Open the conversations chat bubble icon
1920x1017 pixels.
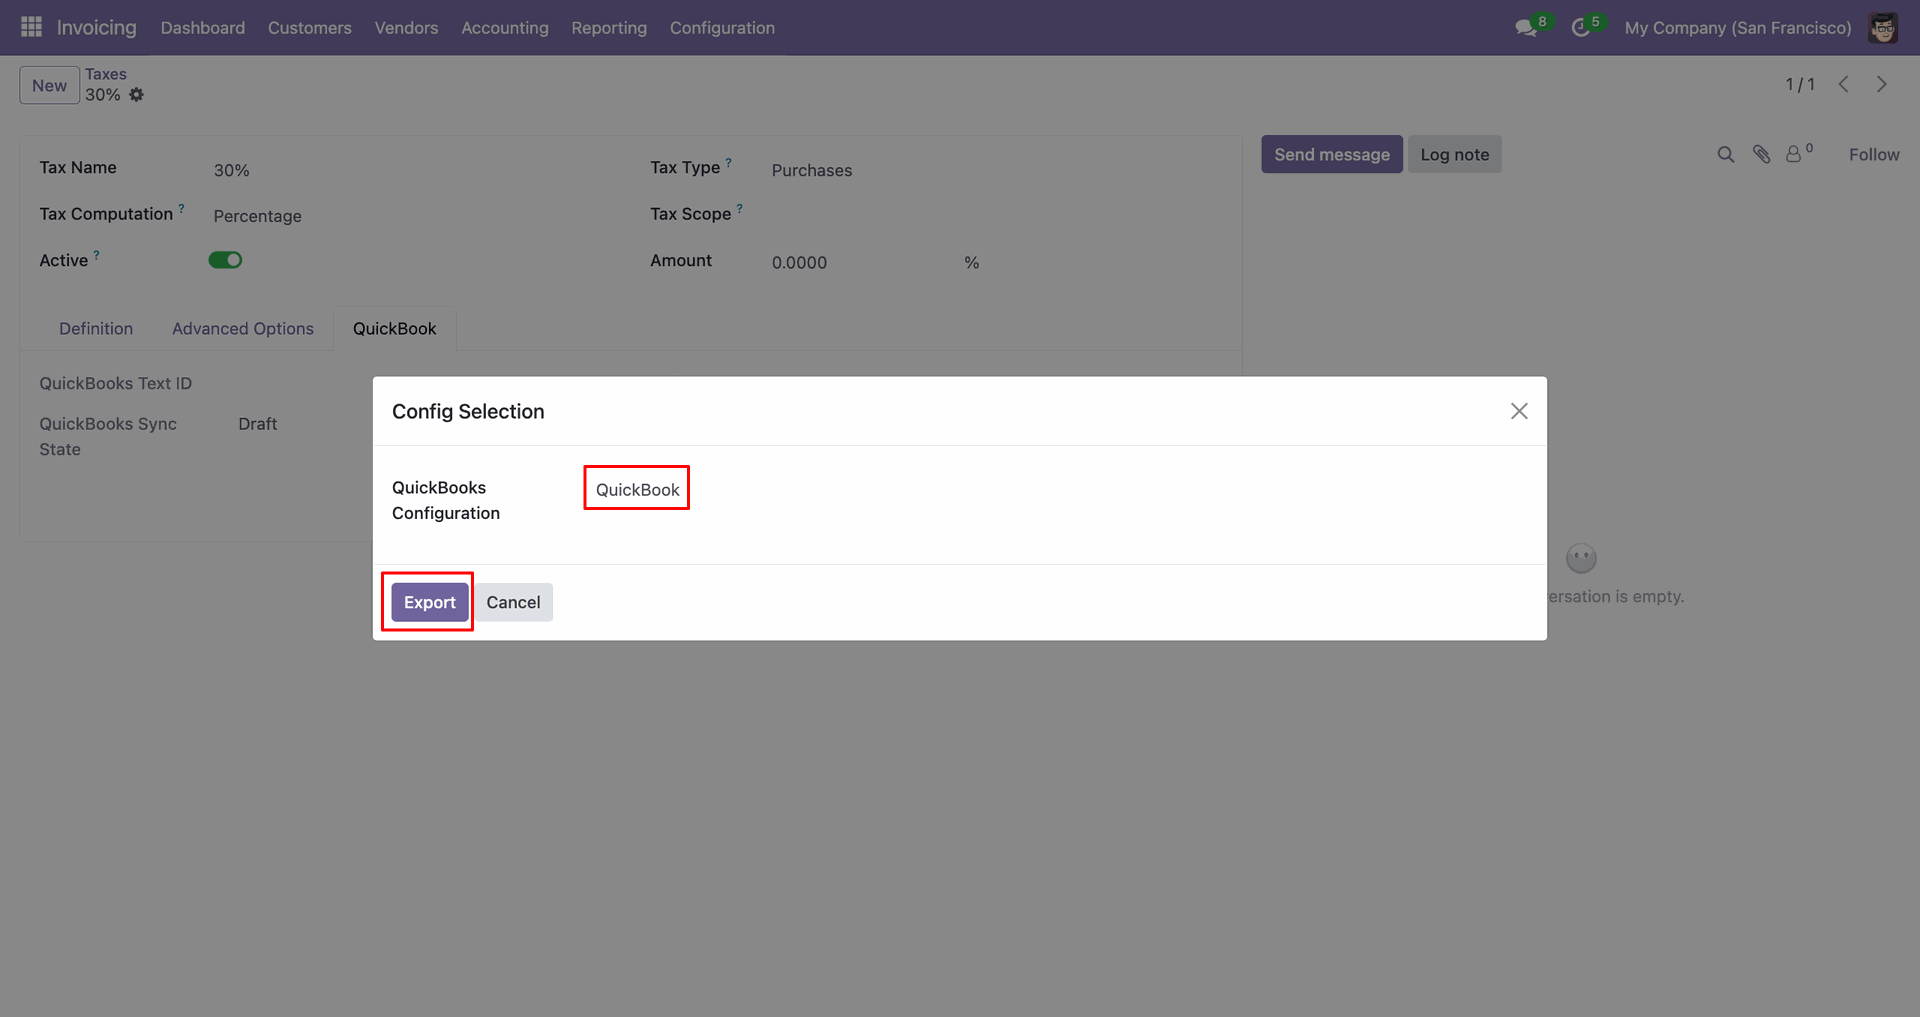tap(1526, 28)
